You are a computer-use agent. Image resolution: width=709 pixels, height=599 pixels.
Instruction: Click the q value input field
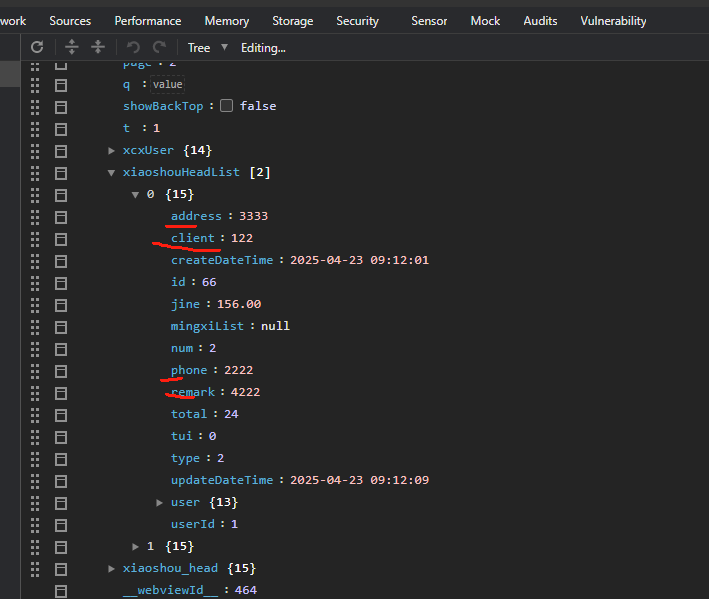[167, 84]
